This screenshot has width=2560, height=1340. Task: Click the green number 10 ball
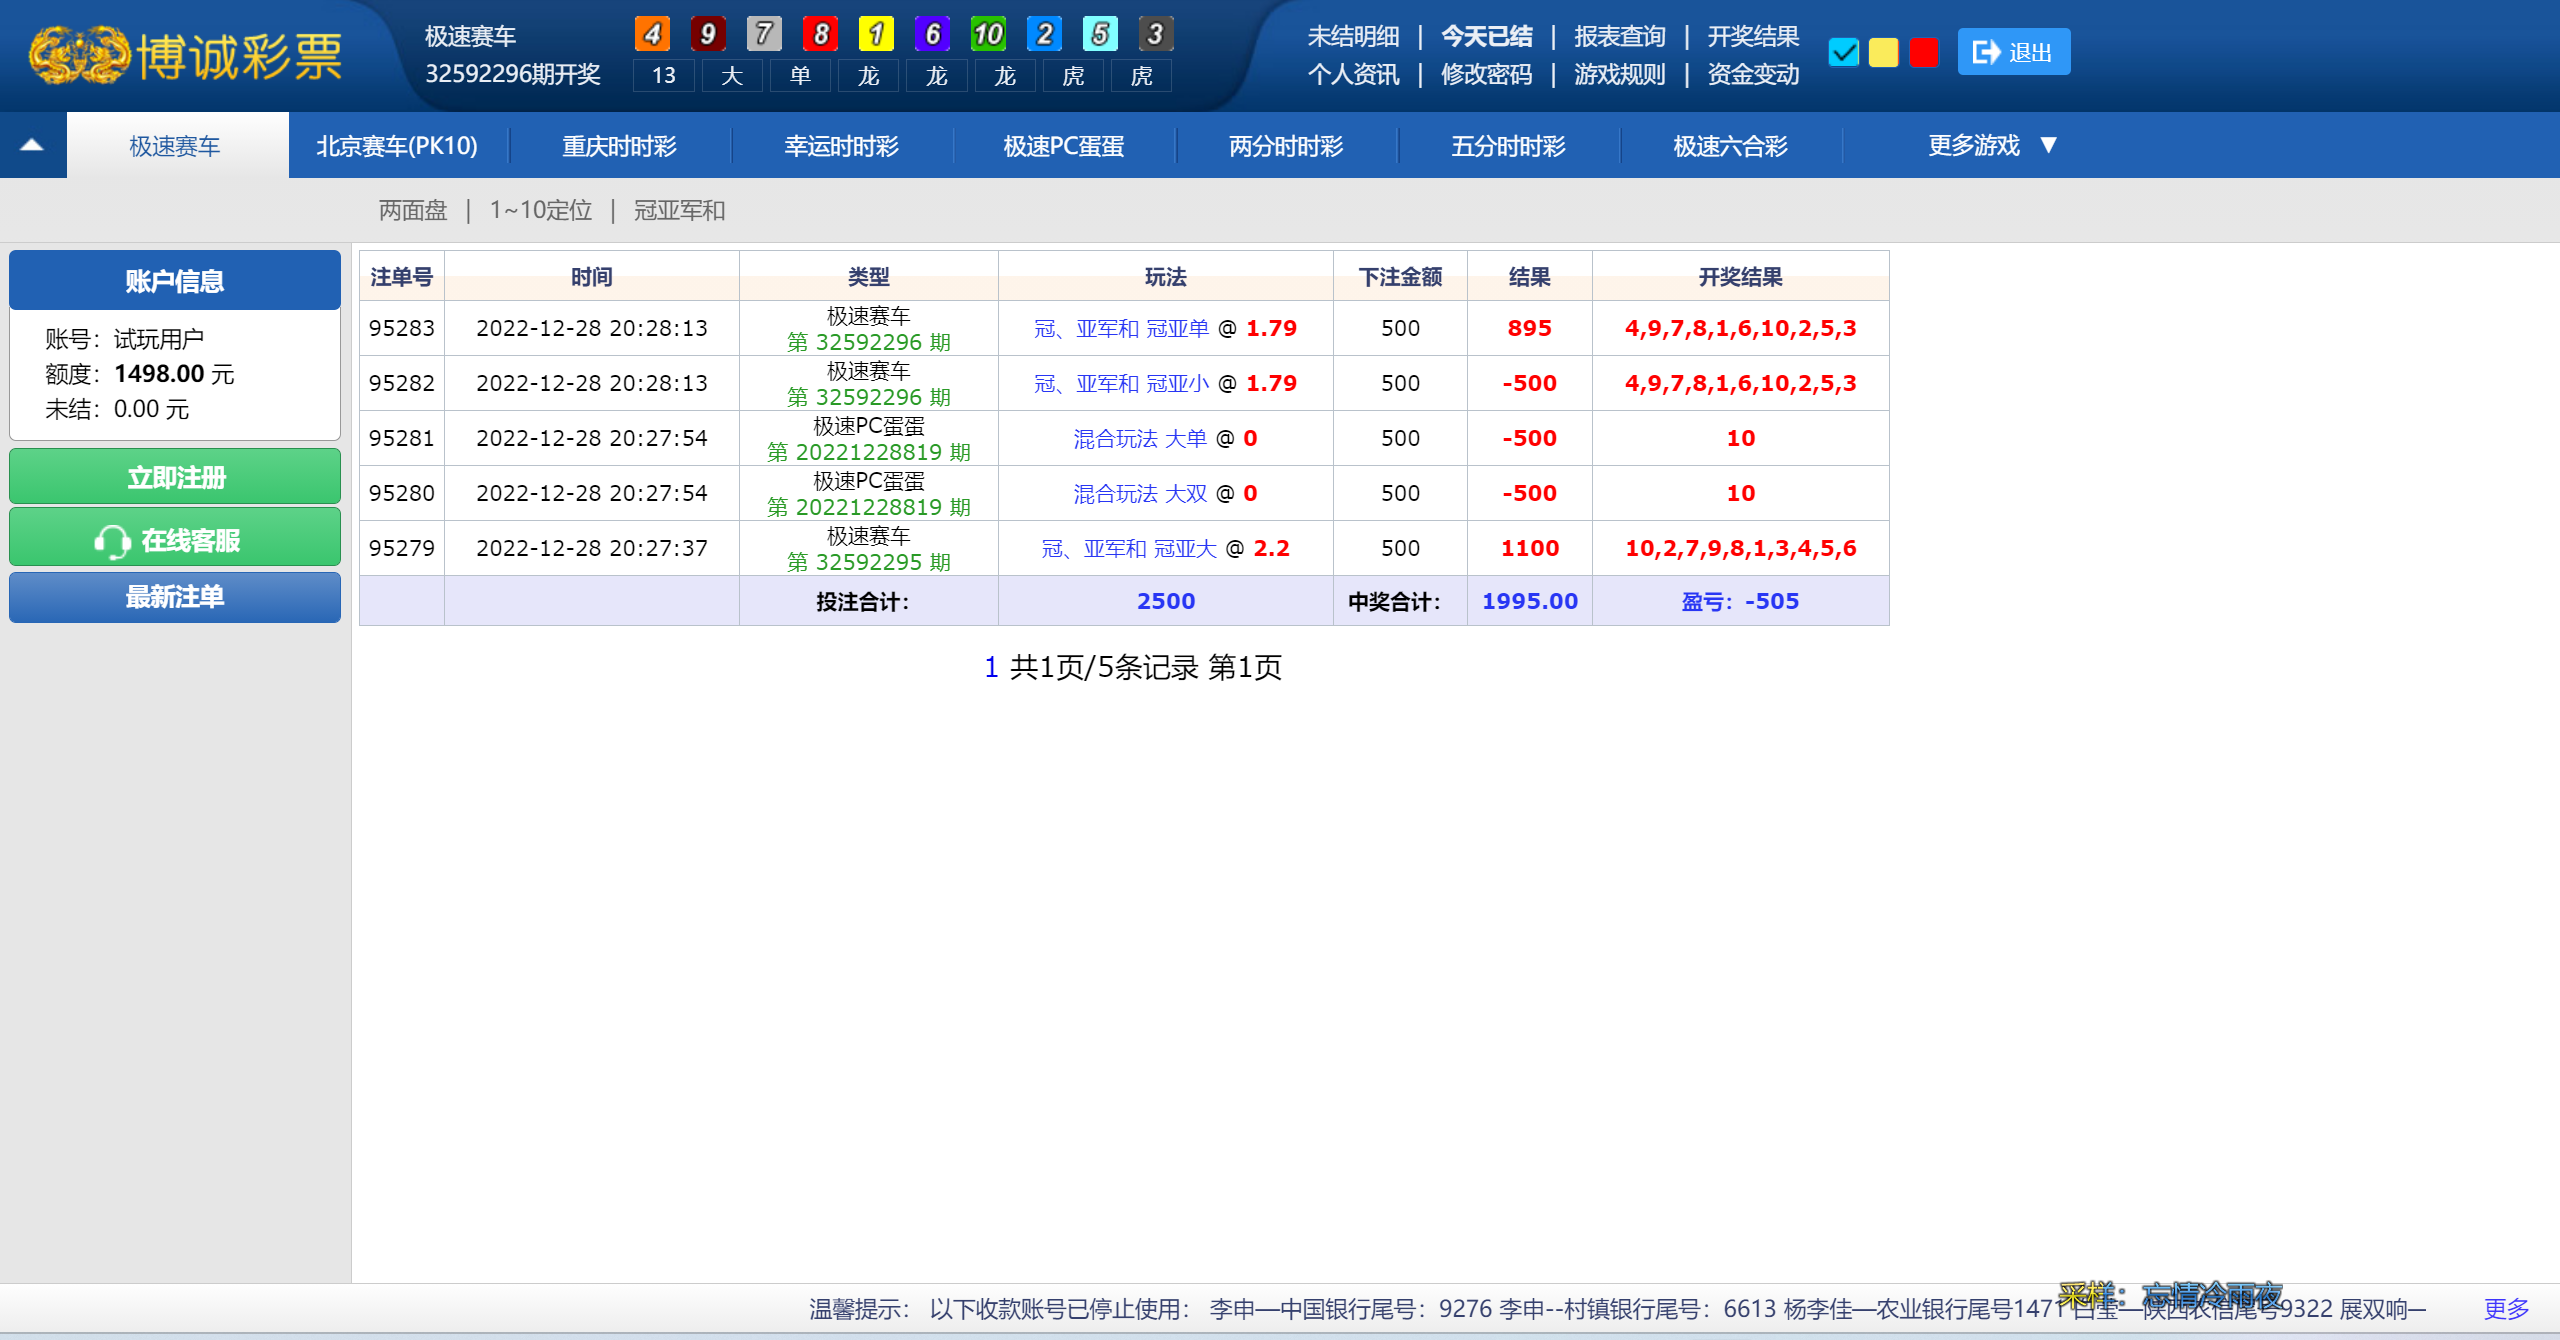coord(988,34)
